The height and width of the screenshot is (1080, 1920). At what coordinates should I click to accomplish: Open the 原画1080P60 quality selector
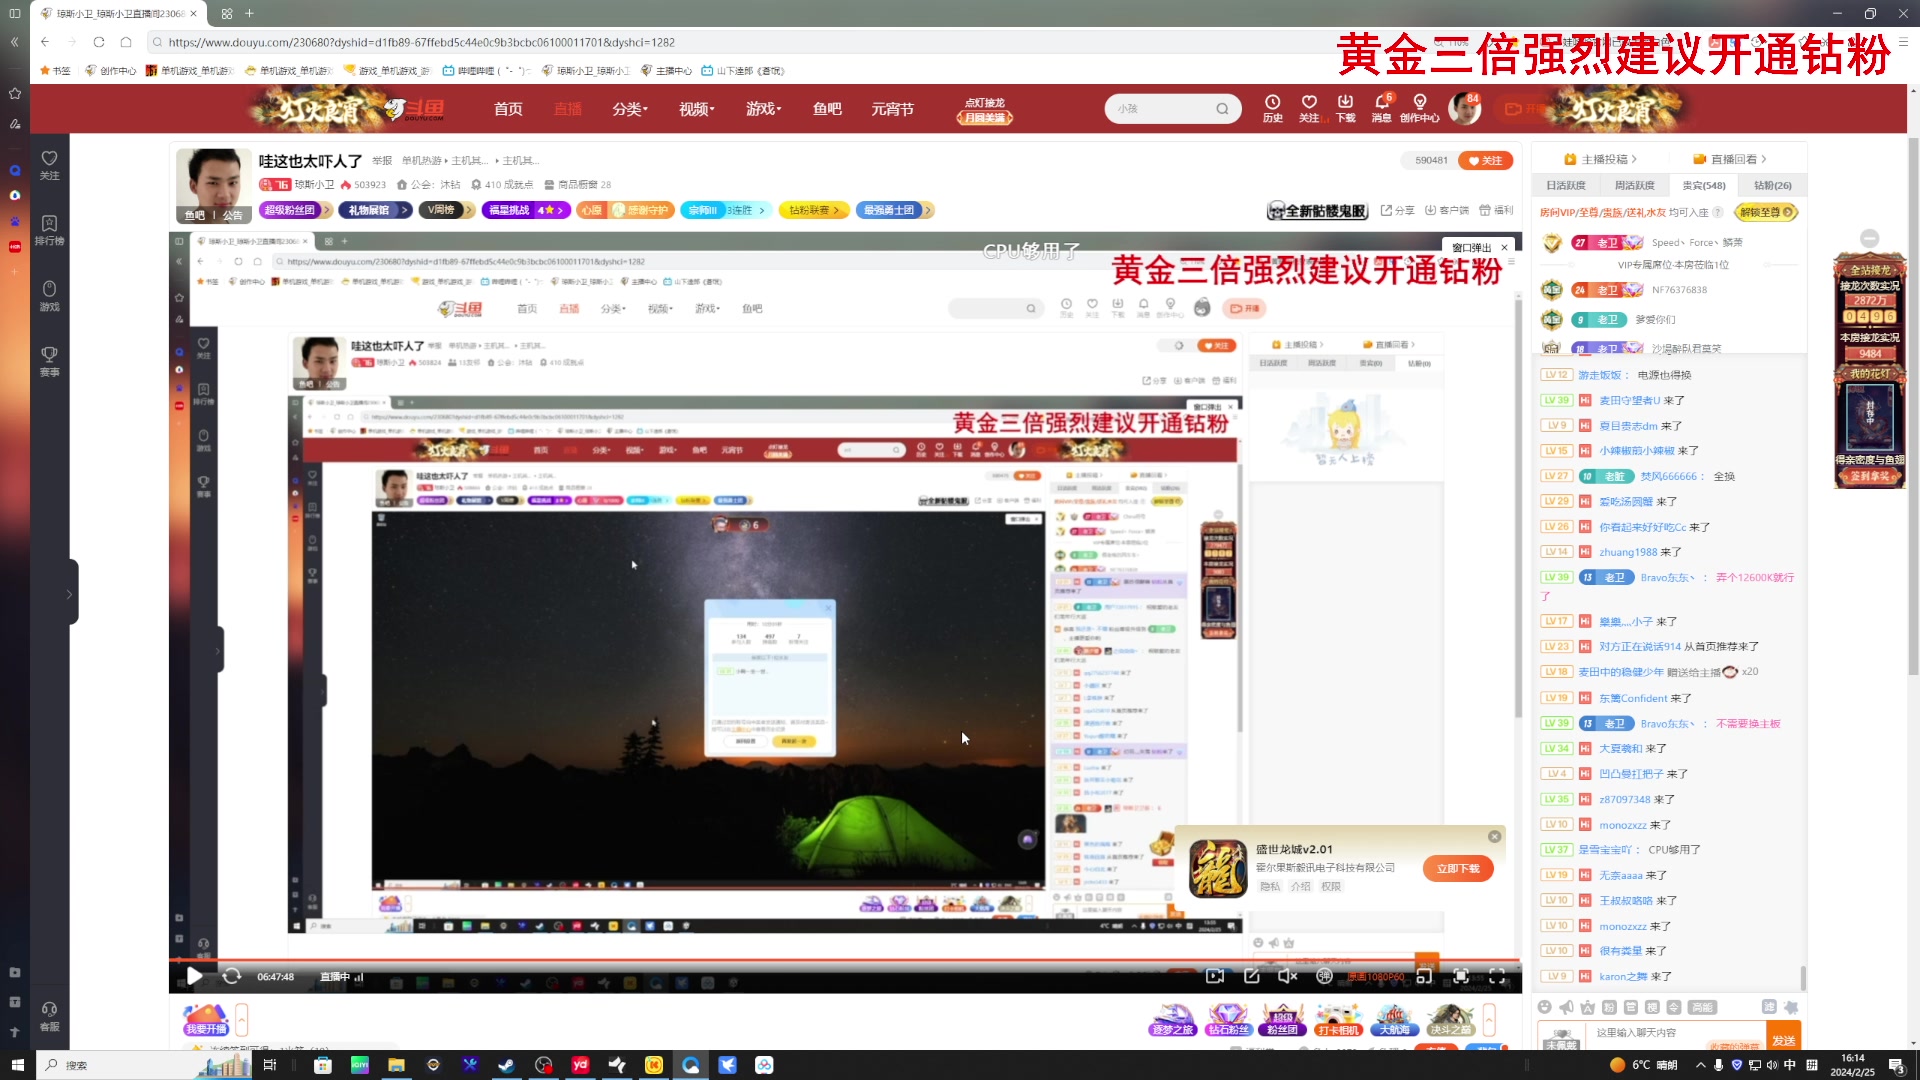point(1377,976)
